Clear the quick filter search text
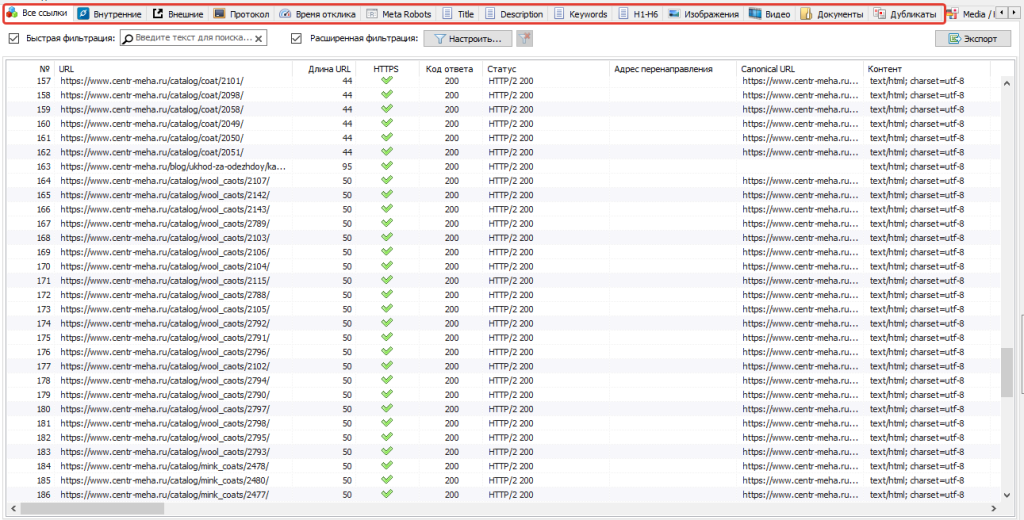Viewport: 1024px width, 520px height. pos(260,39)
